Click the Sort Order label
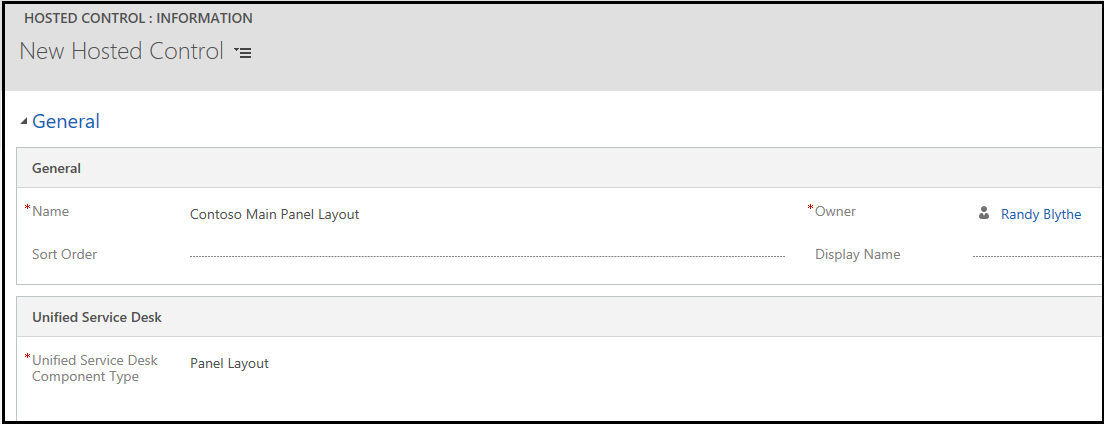Image resolution: width=1104 pixels, height=424 pixels. coord(65,254)
